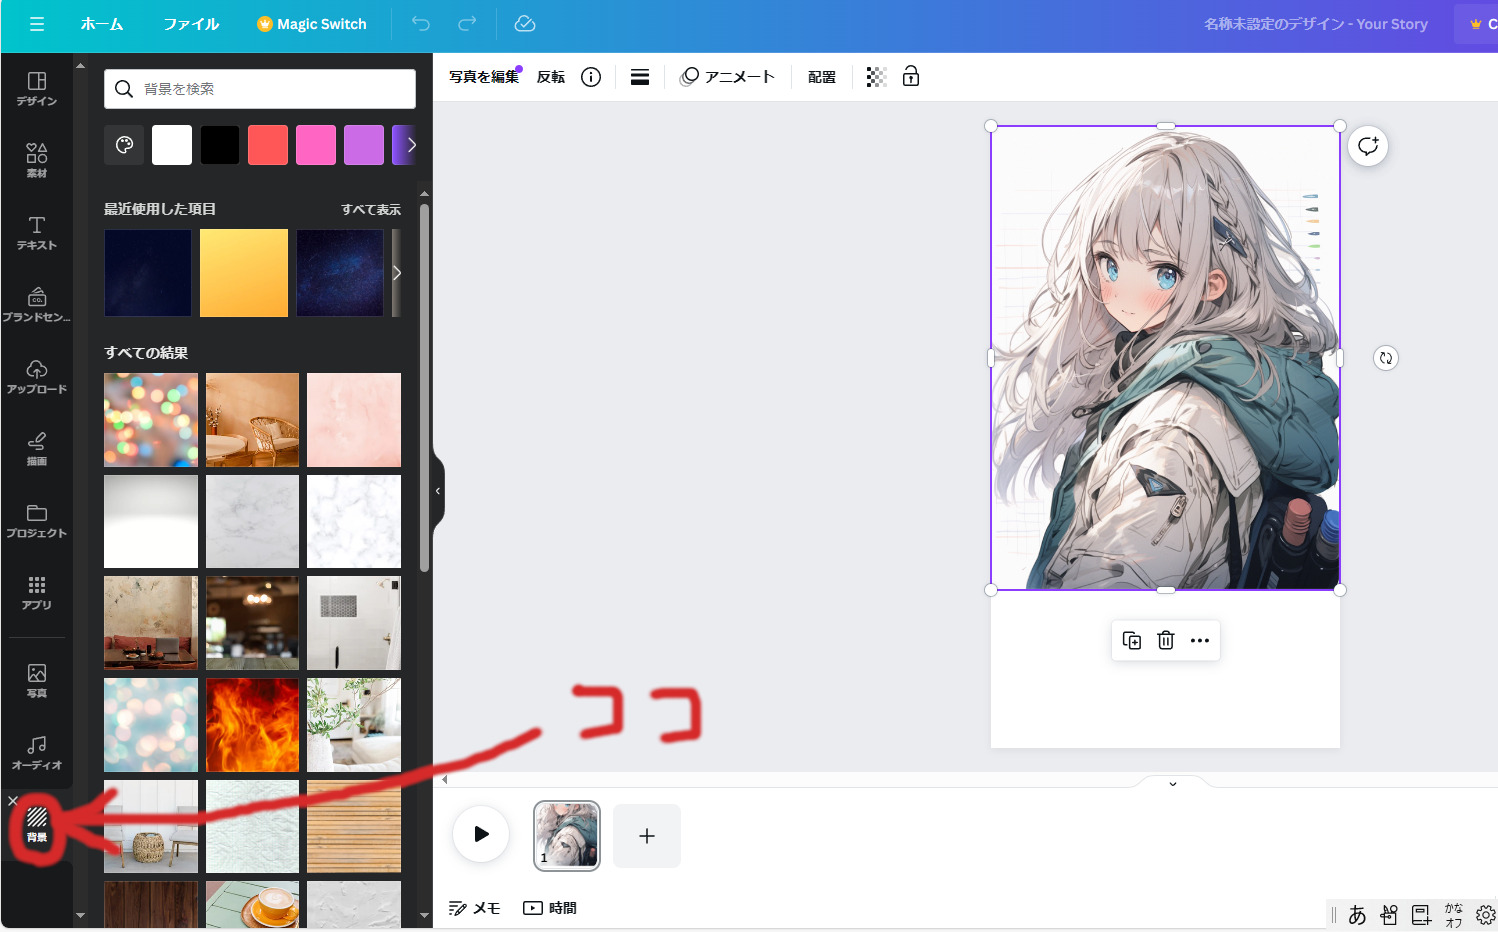Viewport: 1498px width, 932px height.
Task: Expand more color swatches with arrow
Action: [411, 145]
